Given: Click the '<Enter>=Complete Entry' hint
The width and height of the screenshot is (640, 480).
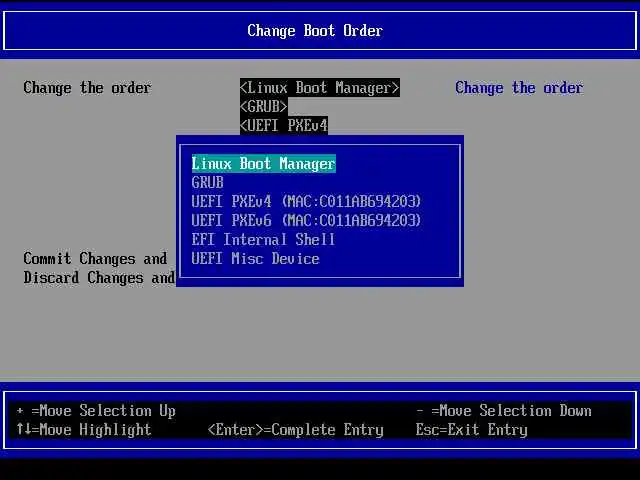Looking at the screenshot, I should click(x=296, y=429).
